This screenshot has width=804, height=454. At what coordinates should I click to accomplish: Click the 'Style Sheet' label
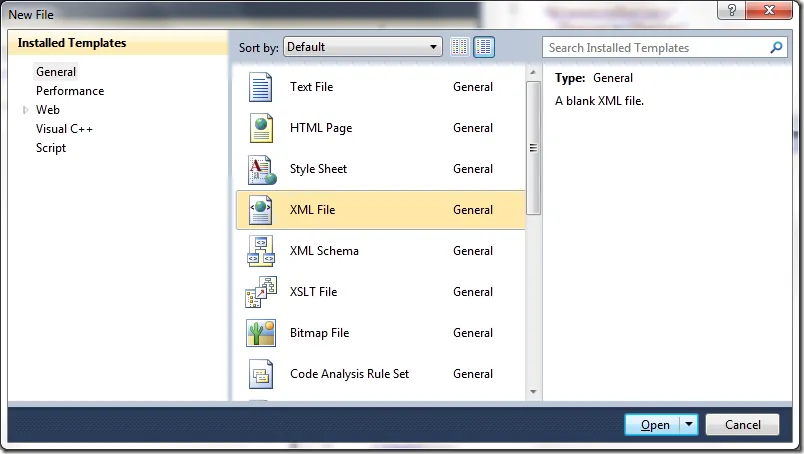[x=318, y=169]
